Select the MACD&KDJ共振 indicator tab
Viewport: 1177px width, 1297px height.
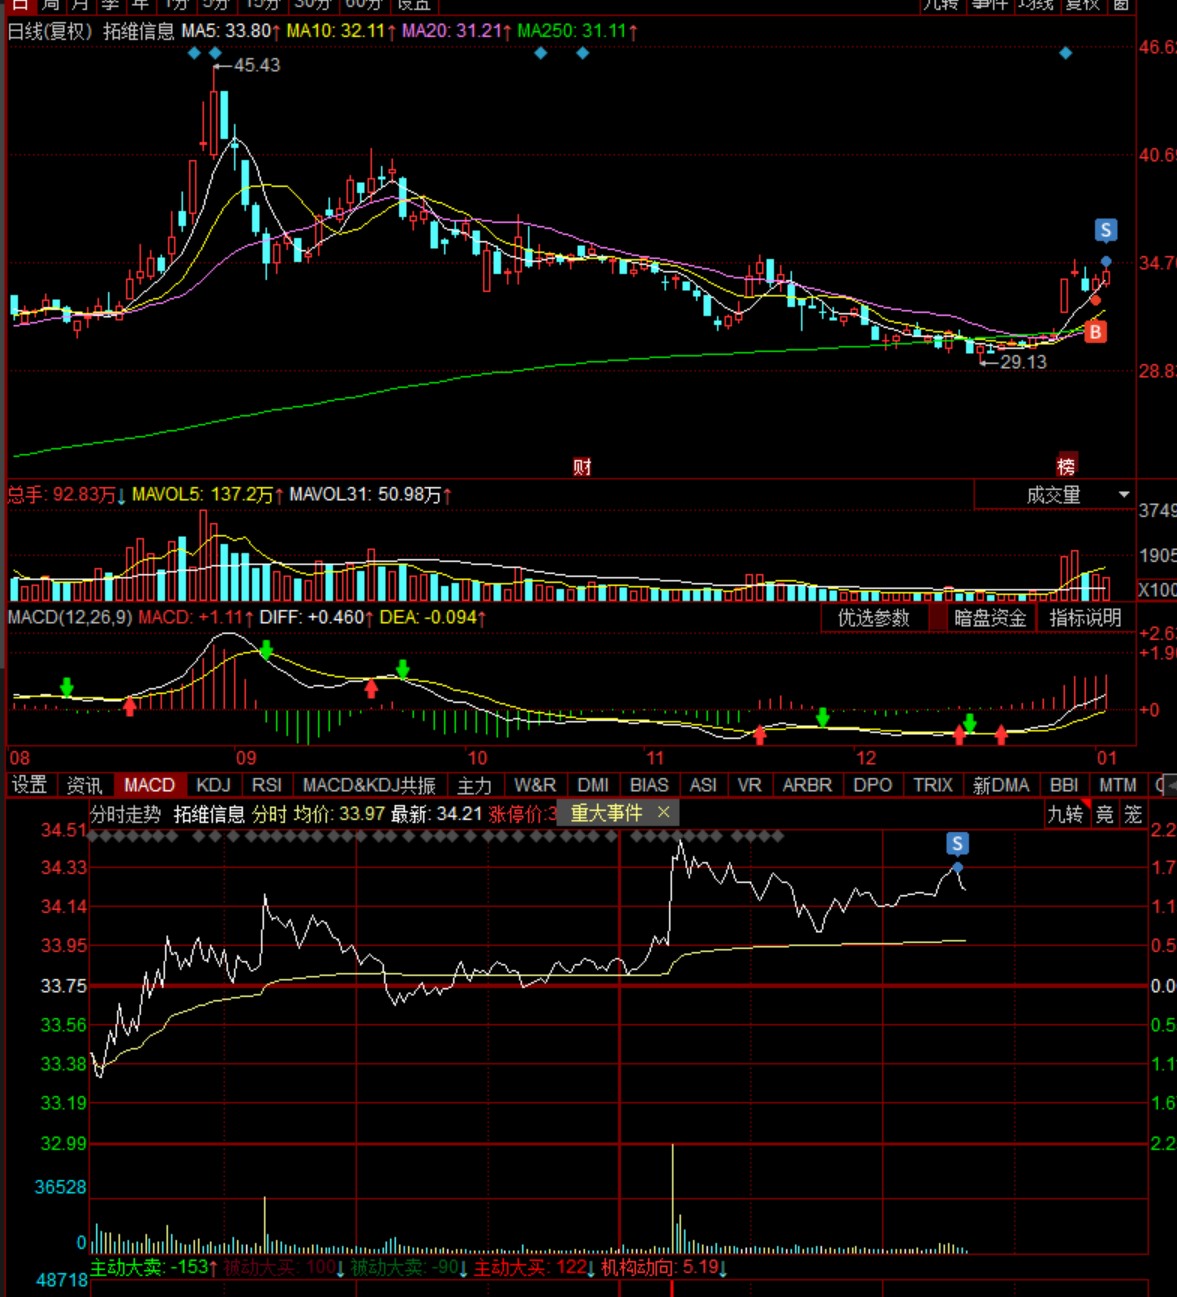point(369,786)
